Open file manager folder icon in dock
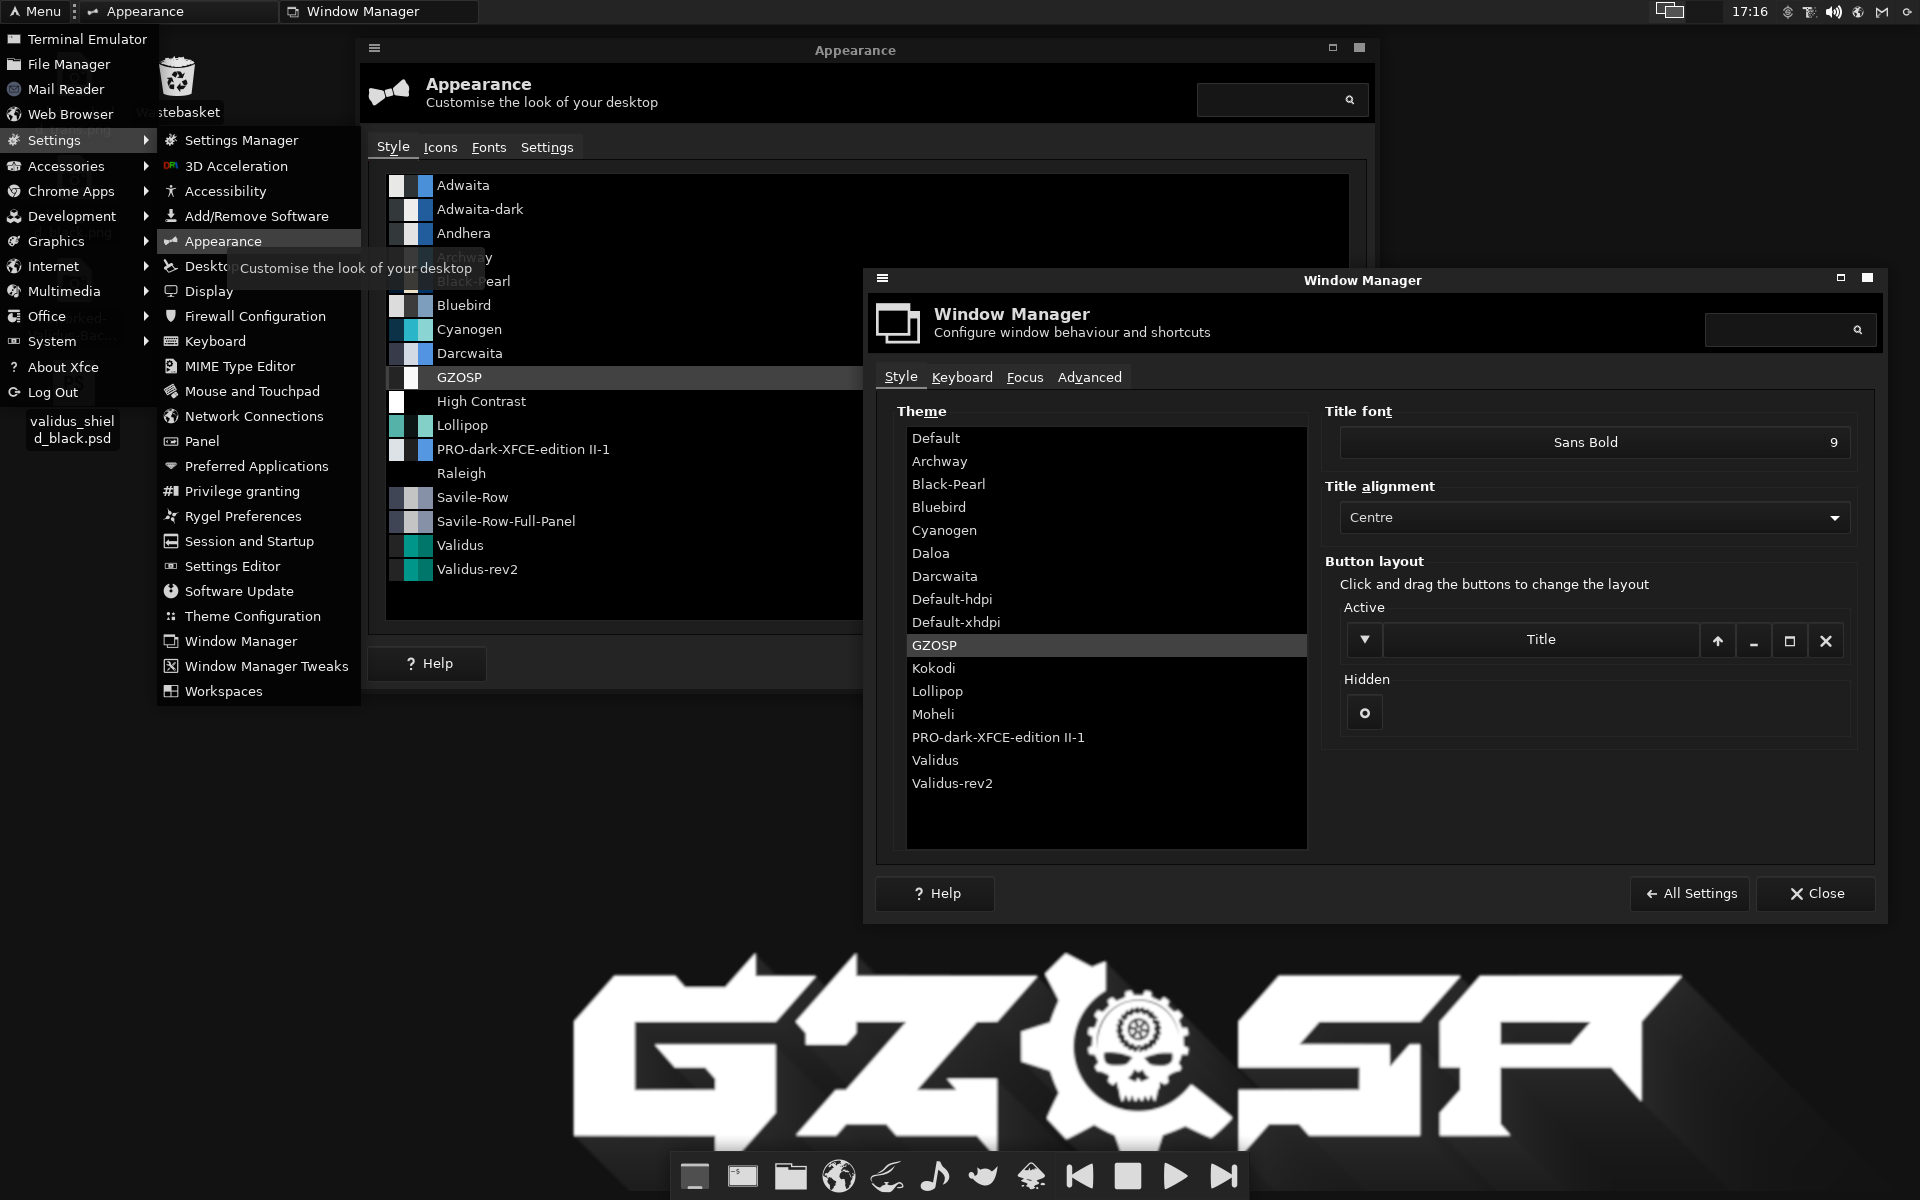Viewport: 1920px width, 1200px height. [x=791, y=1176]
